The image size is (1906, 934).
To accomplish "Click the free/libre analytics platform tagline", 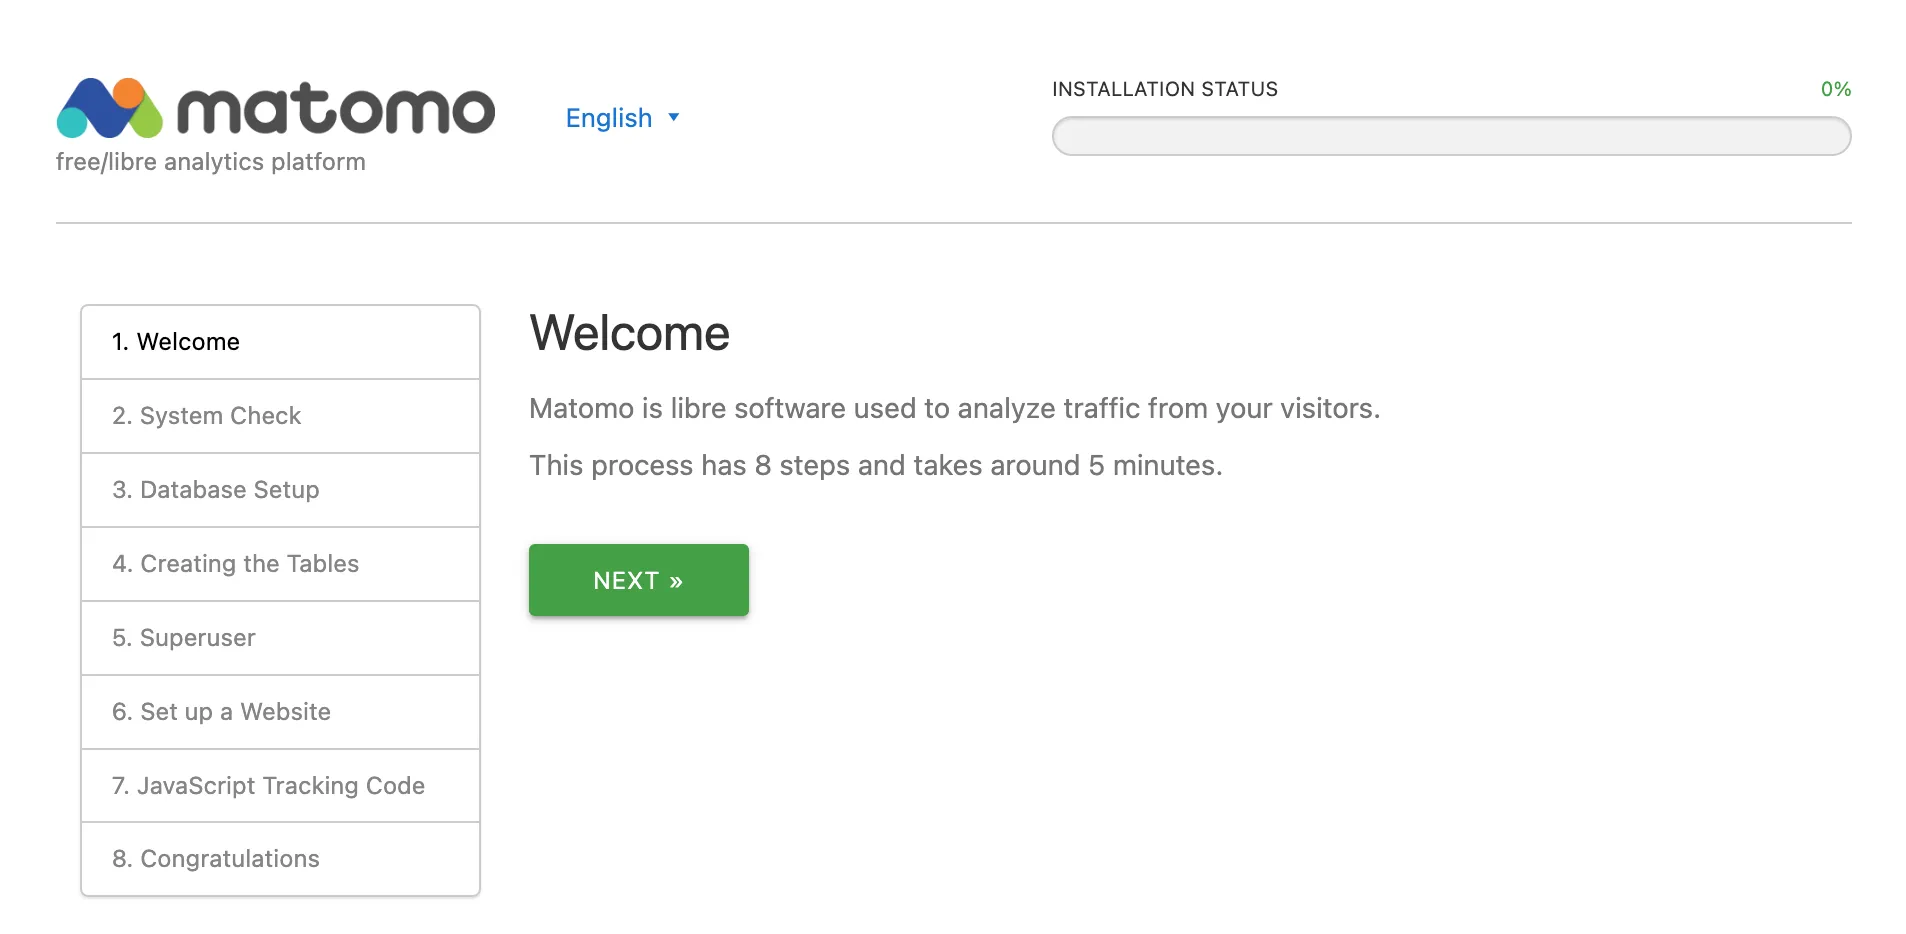I will 210,162.
